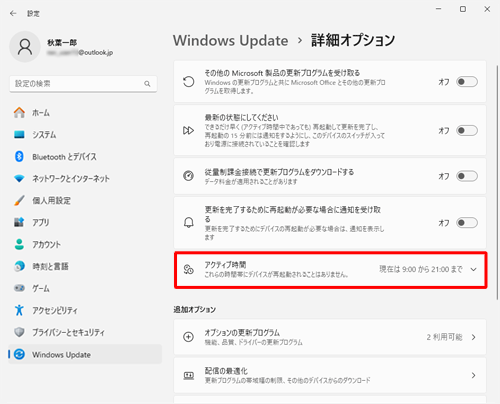Click the アクセシビリティ figure icon
The width and height of the screenshot is (500, 404).
[x=19, y=310]
